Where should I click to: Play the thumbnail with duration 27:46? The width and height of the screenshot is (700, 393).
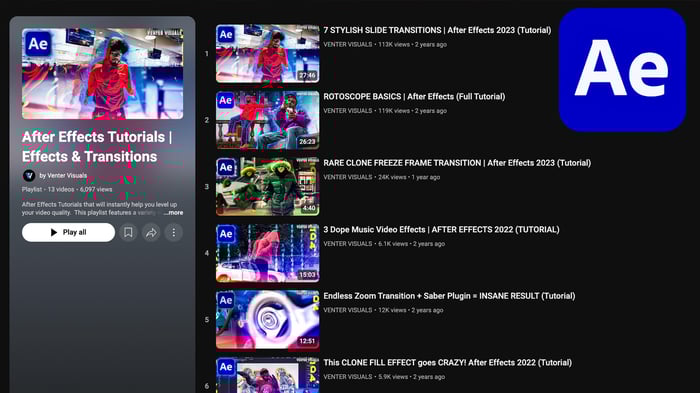(267, 54)
